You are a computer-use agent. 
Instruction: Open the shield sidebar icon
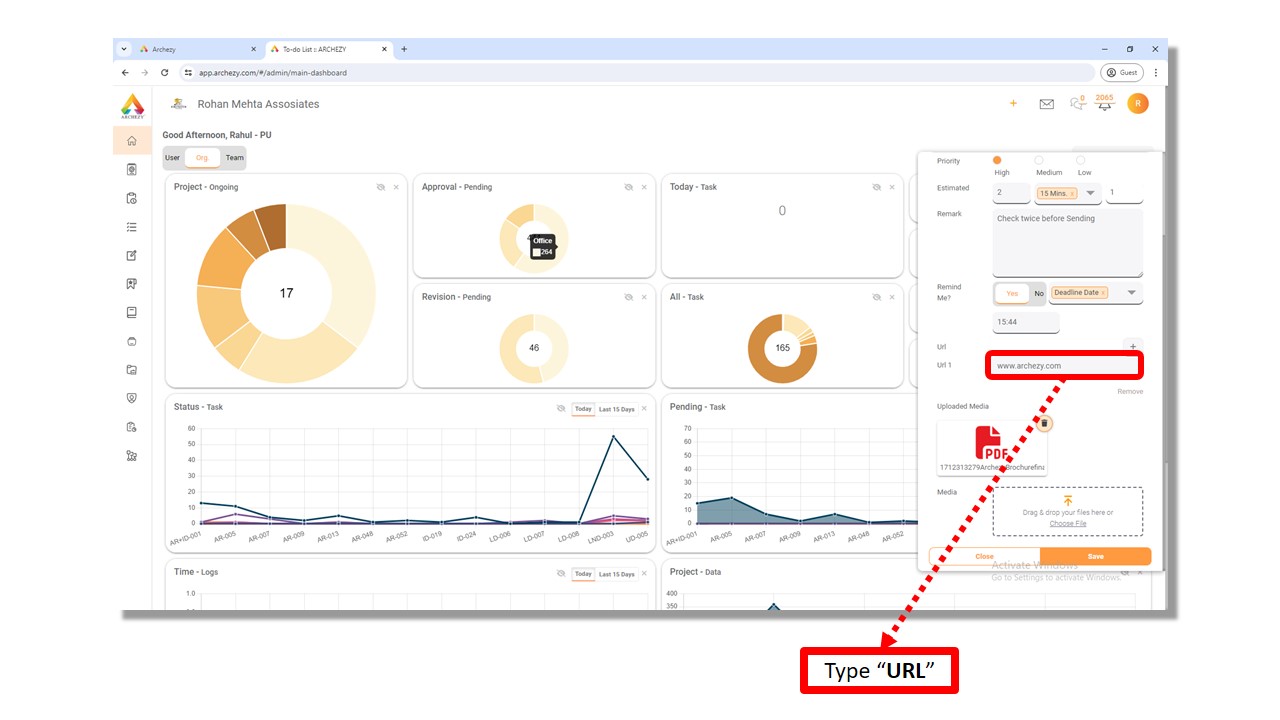(x=132, y=398)
